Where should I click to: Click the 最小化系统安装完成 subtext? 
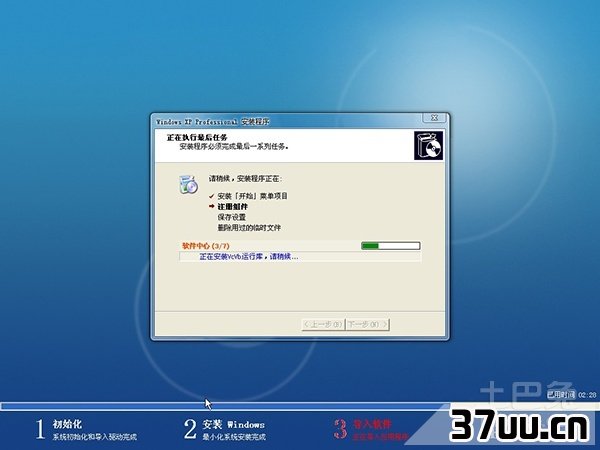coord(234,437)
